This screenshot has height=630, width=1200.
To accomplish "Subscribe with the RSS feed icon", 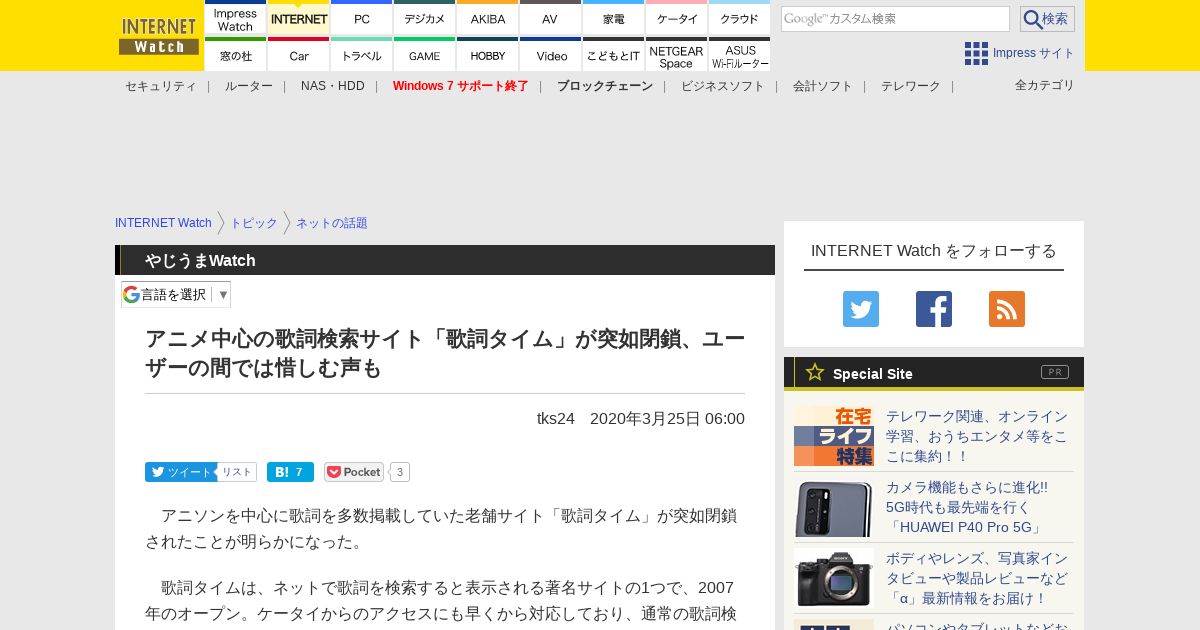I will coord(1007,309).
